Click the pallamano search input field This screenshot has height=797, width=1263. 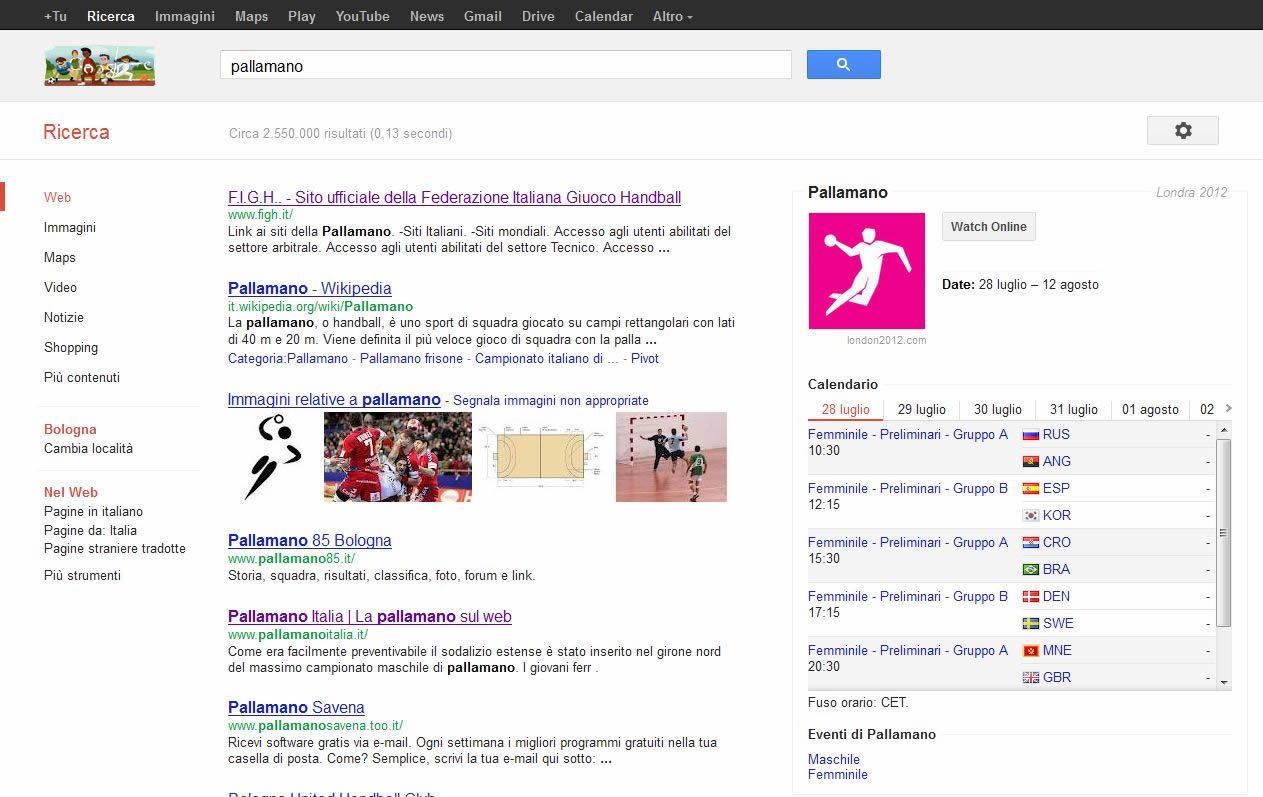(505, 66)
